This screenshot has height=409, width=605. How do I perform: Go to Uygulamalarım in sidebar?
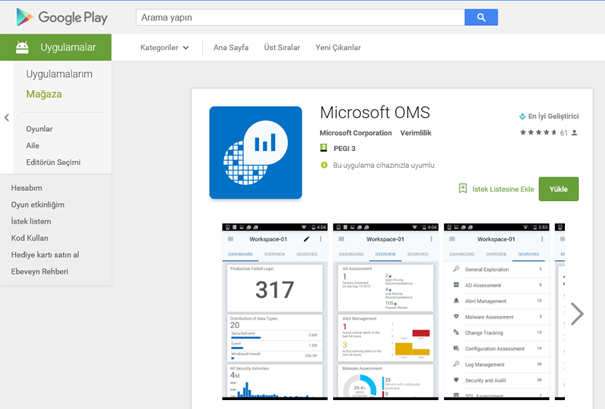click(59, 74)
